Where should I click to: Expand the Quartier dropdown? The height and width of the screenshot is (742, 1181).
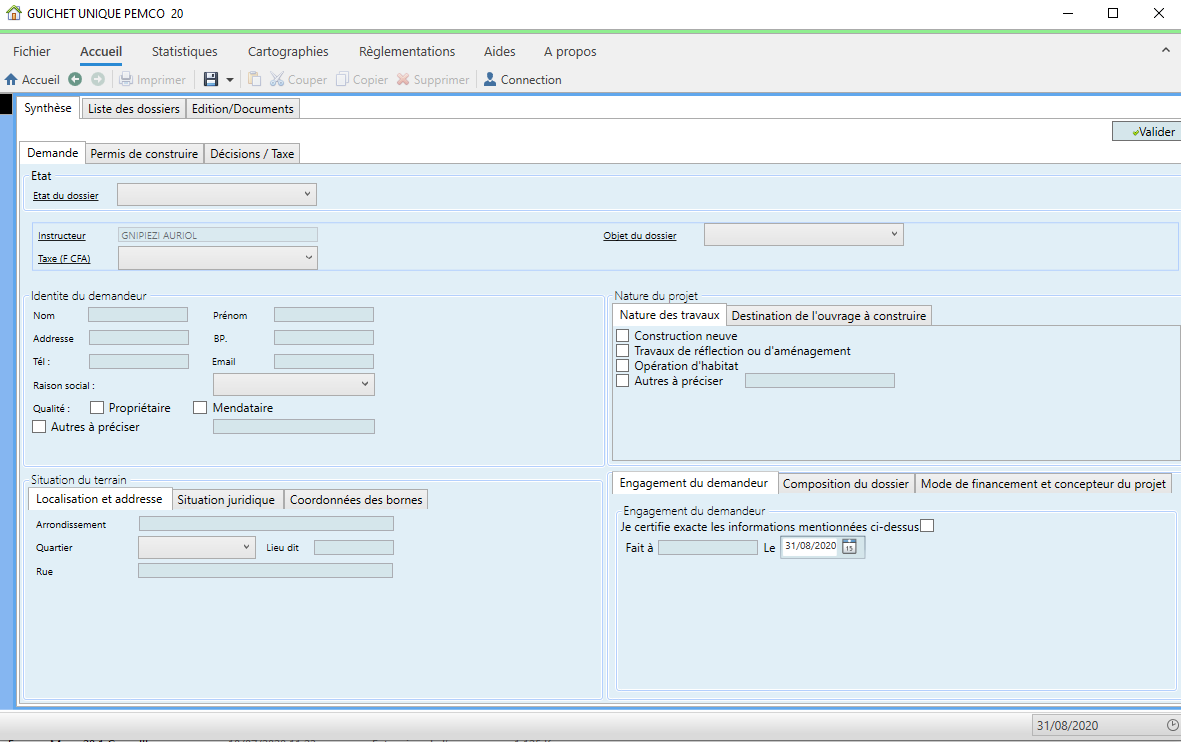click(x=197, y=548)
